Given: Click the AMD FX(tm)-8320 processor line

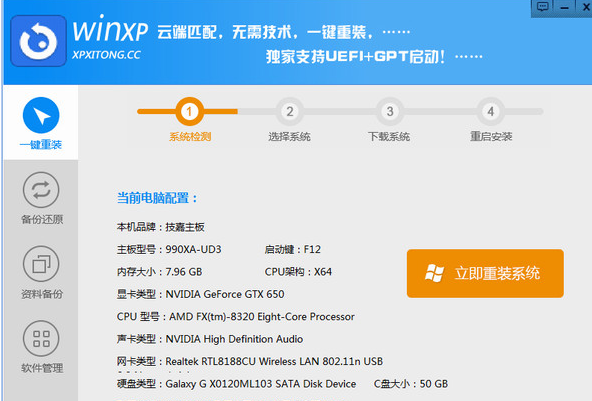Looking at the screenshot, I should pos(236,316).
